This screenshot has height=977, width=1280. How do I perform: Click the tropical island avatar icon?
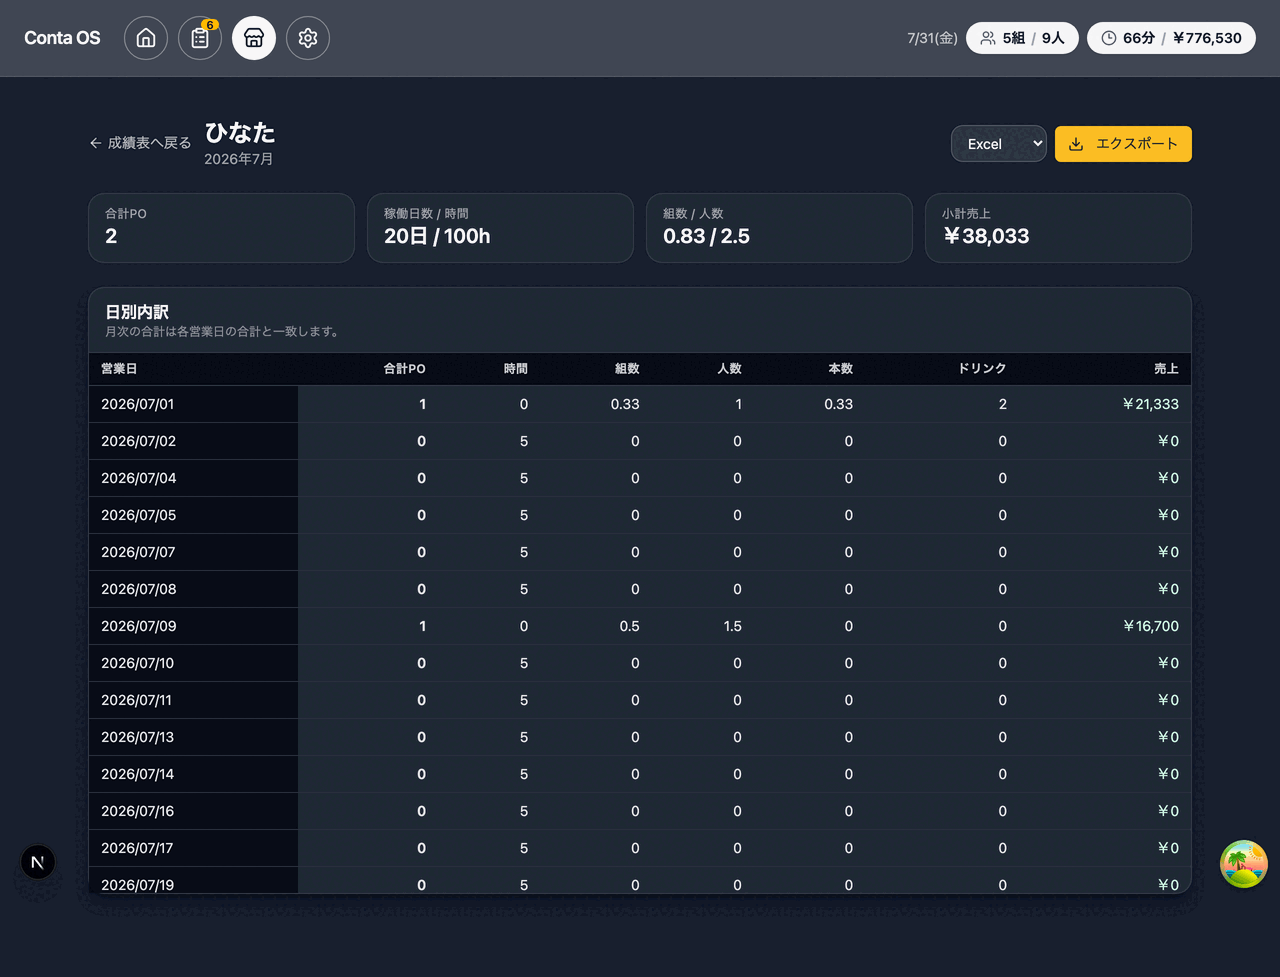click(x=1244, y=864)
